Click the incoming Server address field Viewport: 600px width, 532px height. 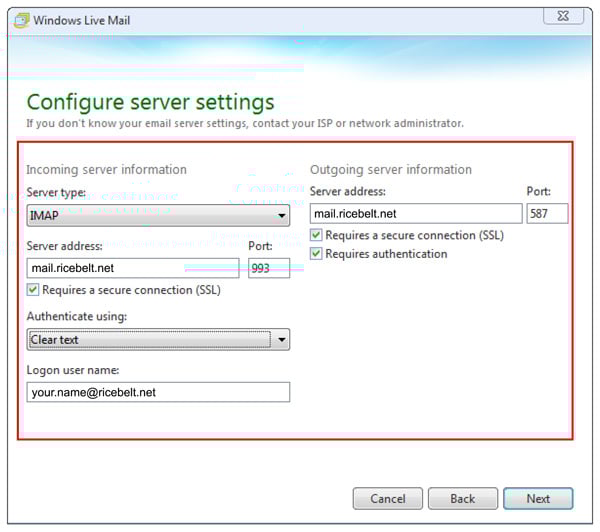click(x=133, y=269)
